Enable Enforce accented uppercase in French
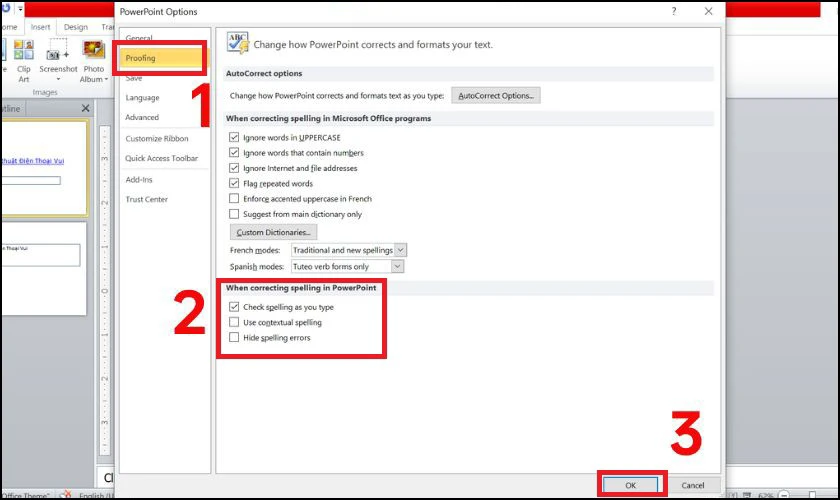This screenshot has width=840, height=500. (x=234, y=198)
